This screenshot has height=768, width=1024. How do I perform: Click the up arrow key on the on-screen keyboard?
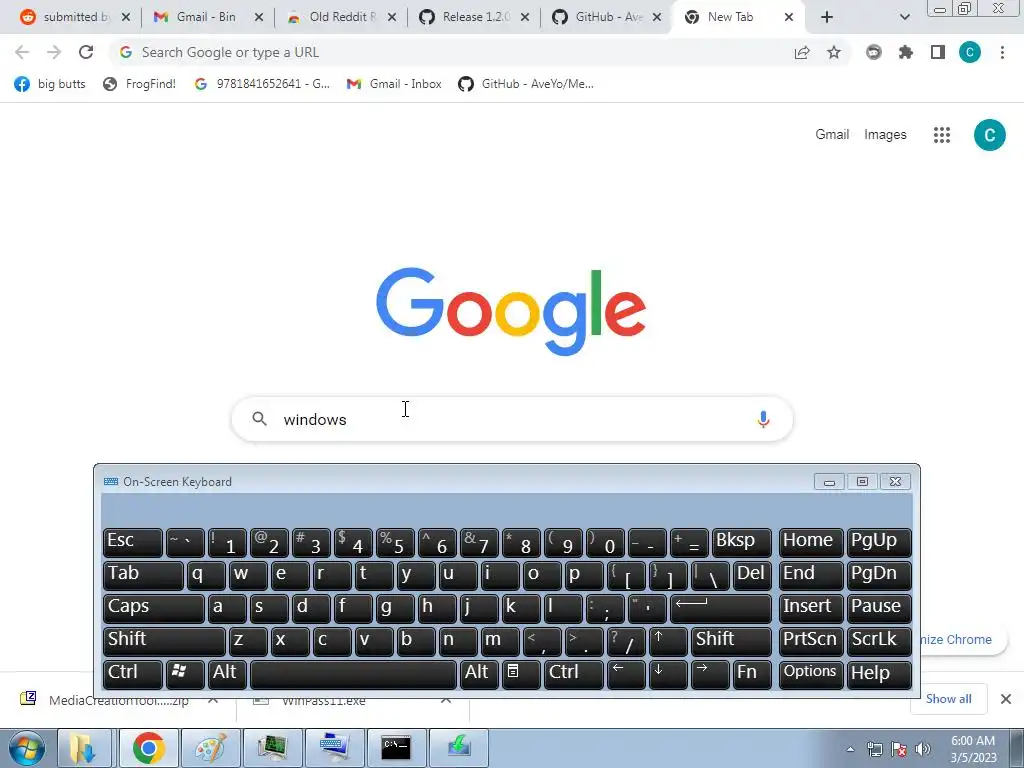point(668,641)
